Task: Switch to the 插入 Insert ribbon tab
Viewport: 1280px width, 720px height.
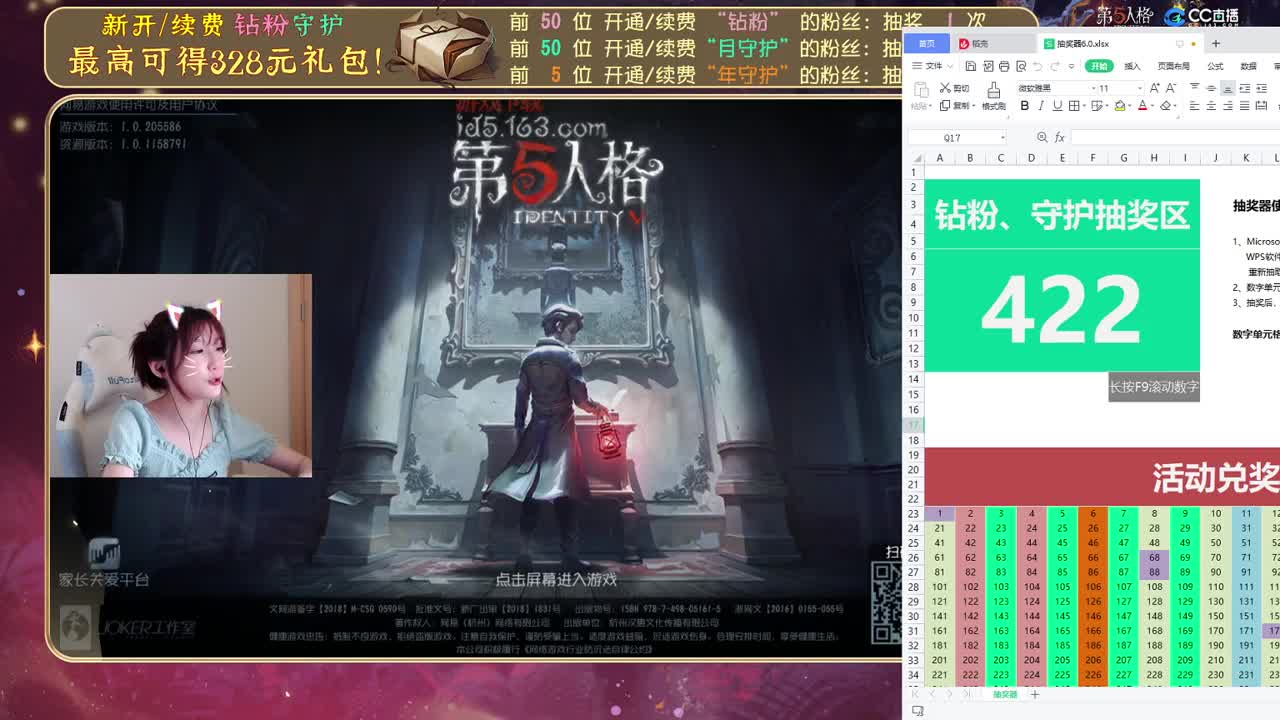Action: pyautogui.click(x=1133, y=66)
